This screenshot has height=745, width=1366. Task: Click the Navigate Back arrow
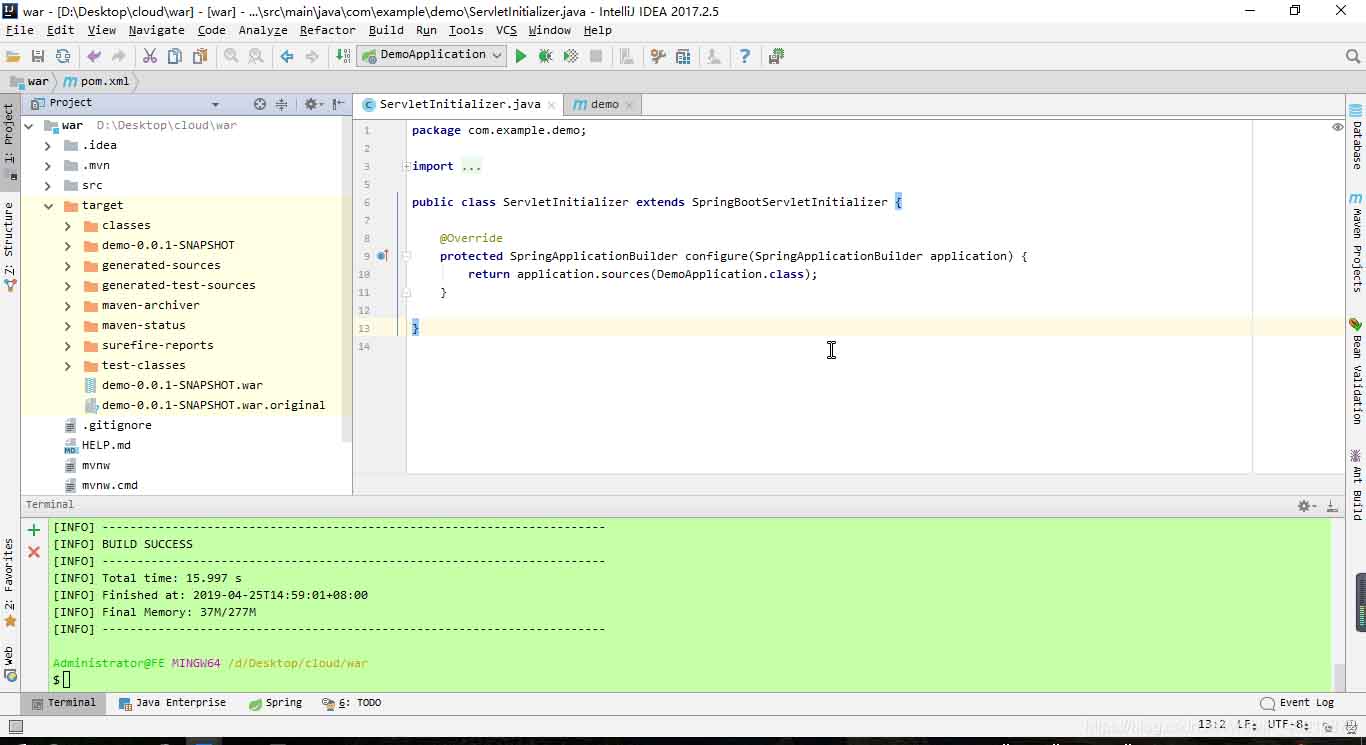[287, 57]
